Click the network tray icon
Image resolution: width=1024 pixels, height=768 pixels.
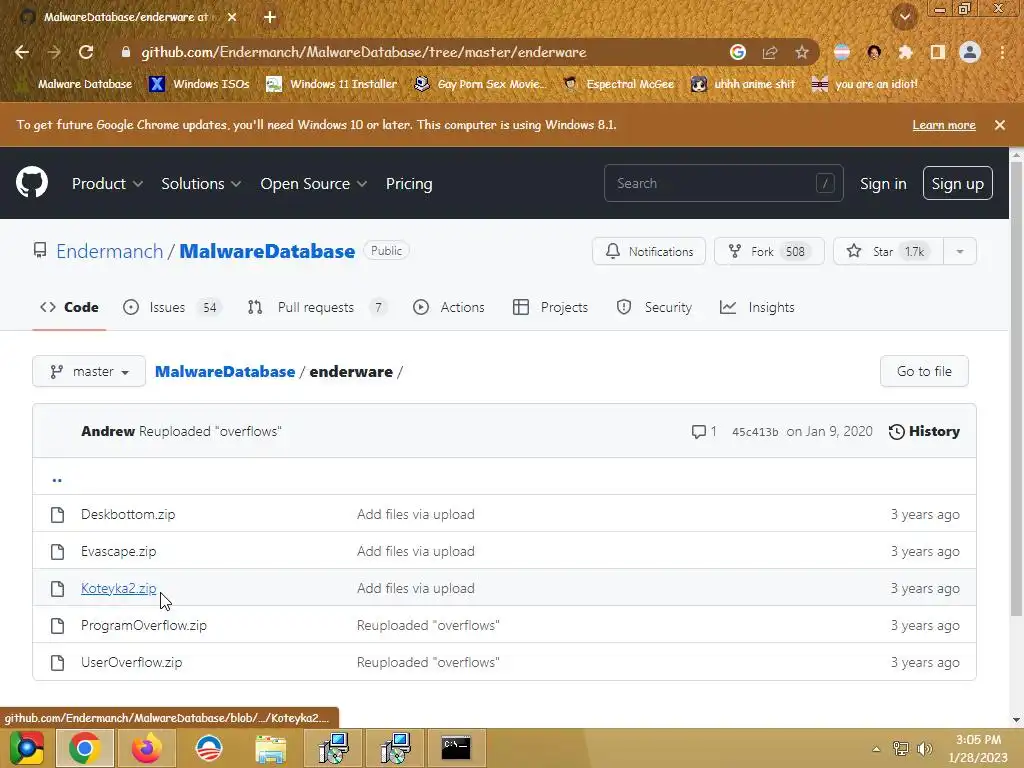[x=901, y=748]
